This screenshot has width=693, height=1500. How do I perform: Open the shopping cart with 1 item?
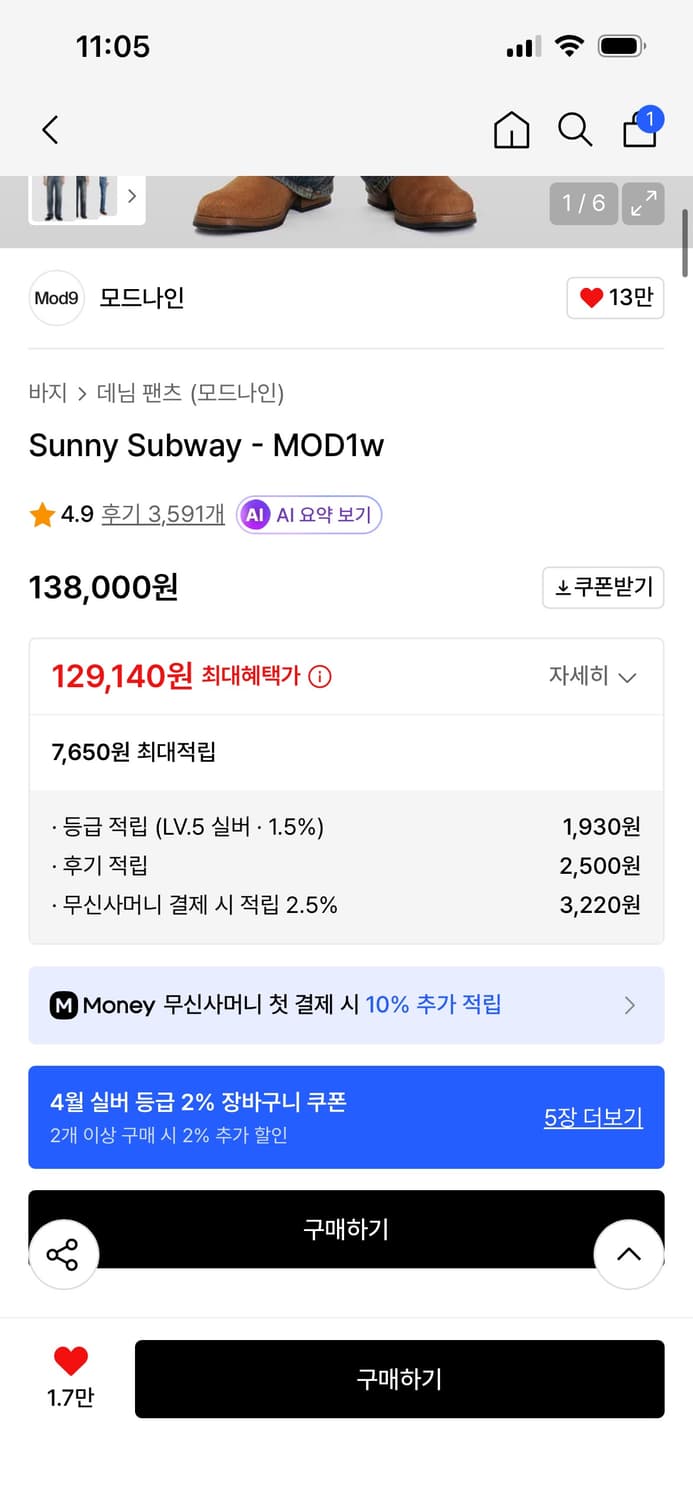point(639,130)
